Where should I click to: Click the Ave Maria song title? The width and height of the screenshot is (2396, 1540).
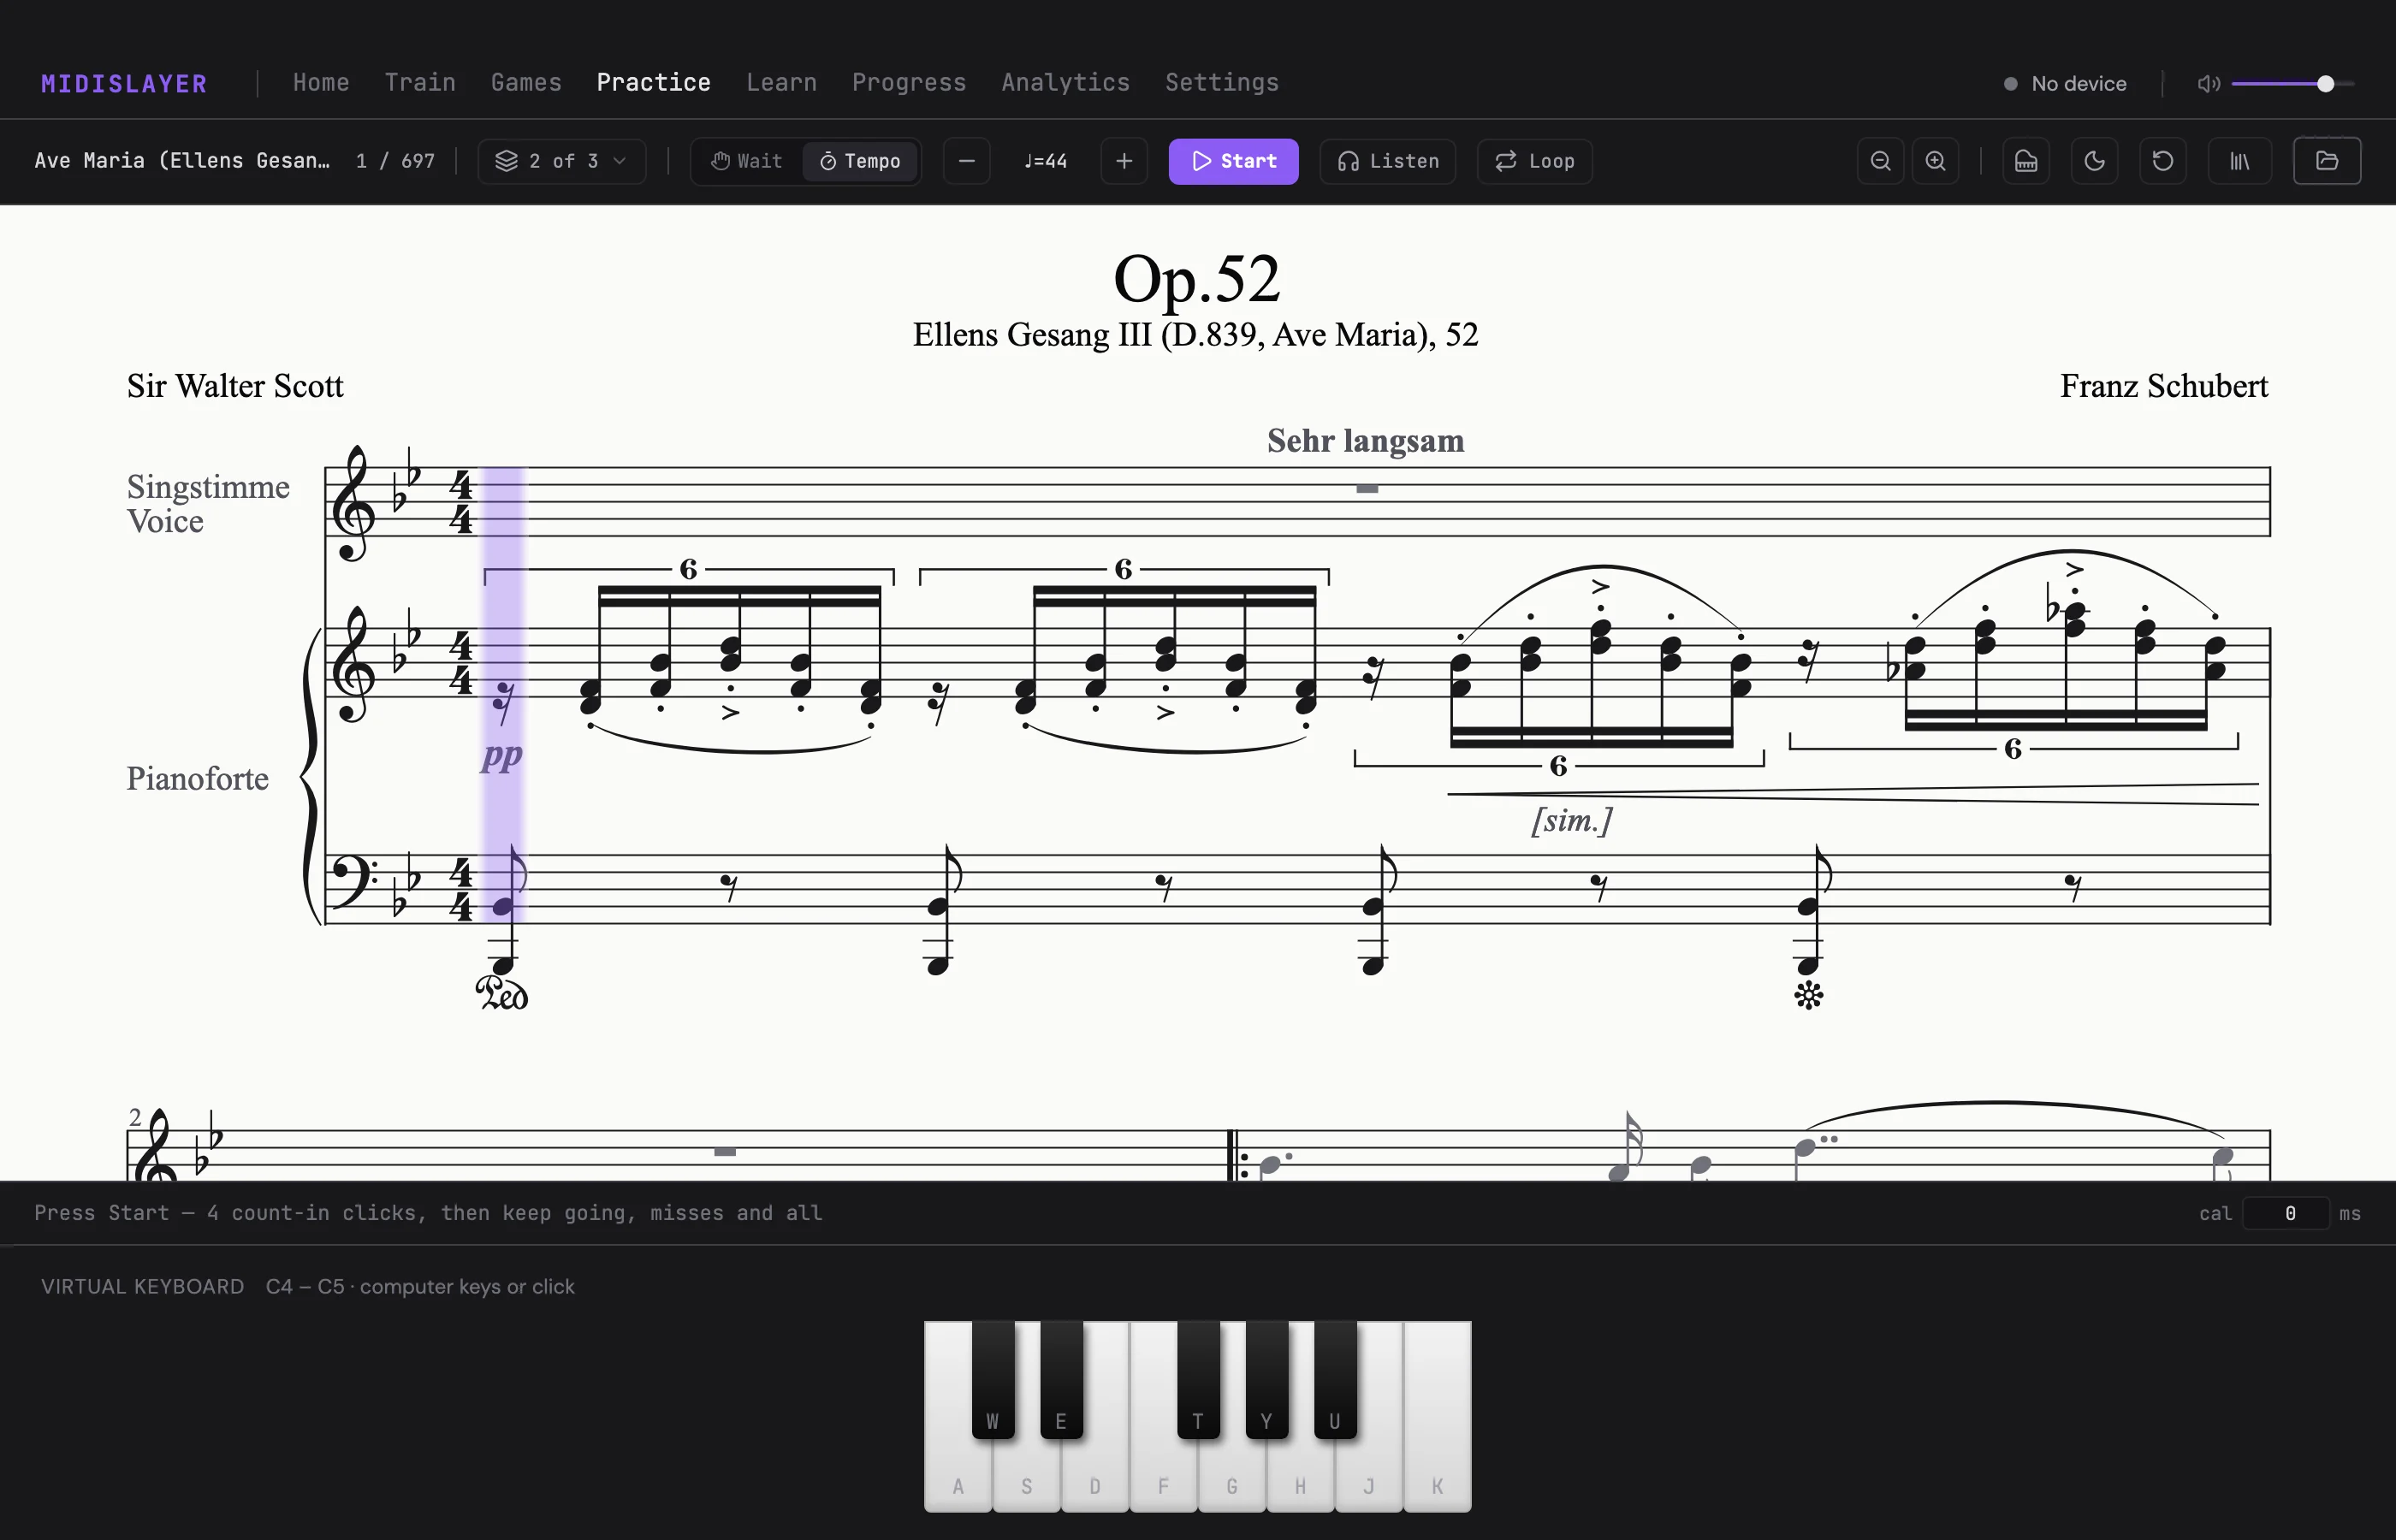pyautogui.click(x=182, y=161)
